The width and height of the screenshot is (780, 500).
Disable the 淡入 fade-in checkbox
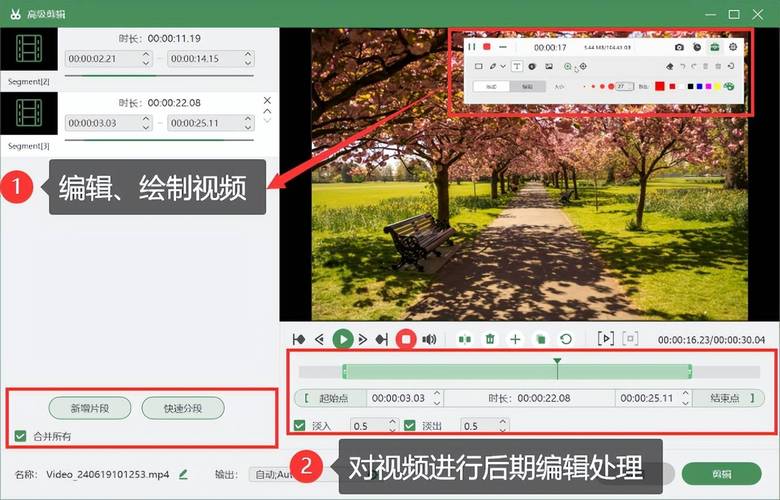tap(300, 425)
